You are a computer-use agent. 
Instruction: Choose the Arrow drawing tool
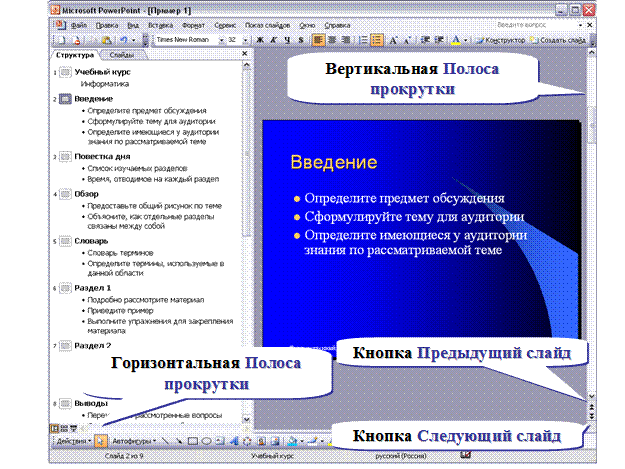point(179,441)
